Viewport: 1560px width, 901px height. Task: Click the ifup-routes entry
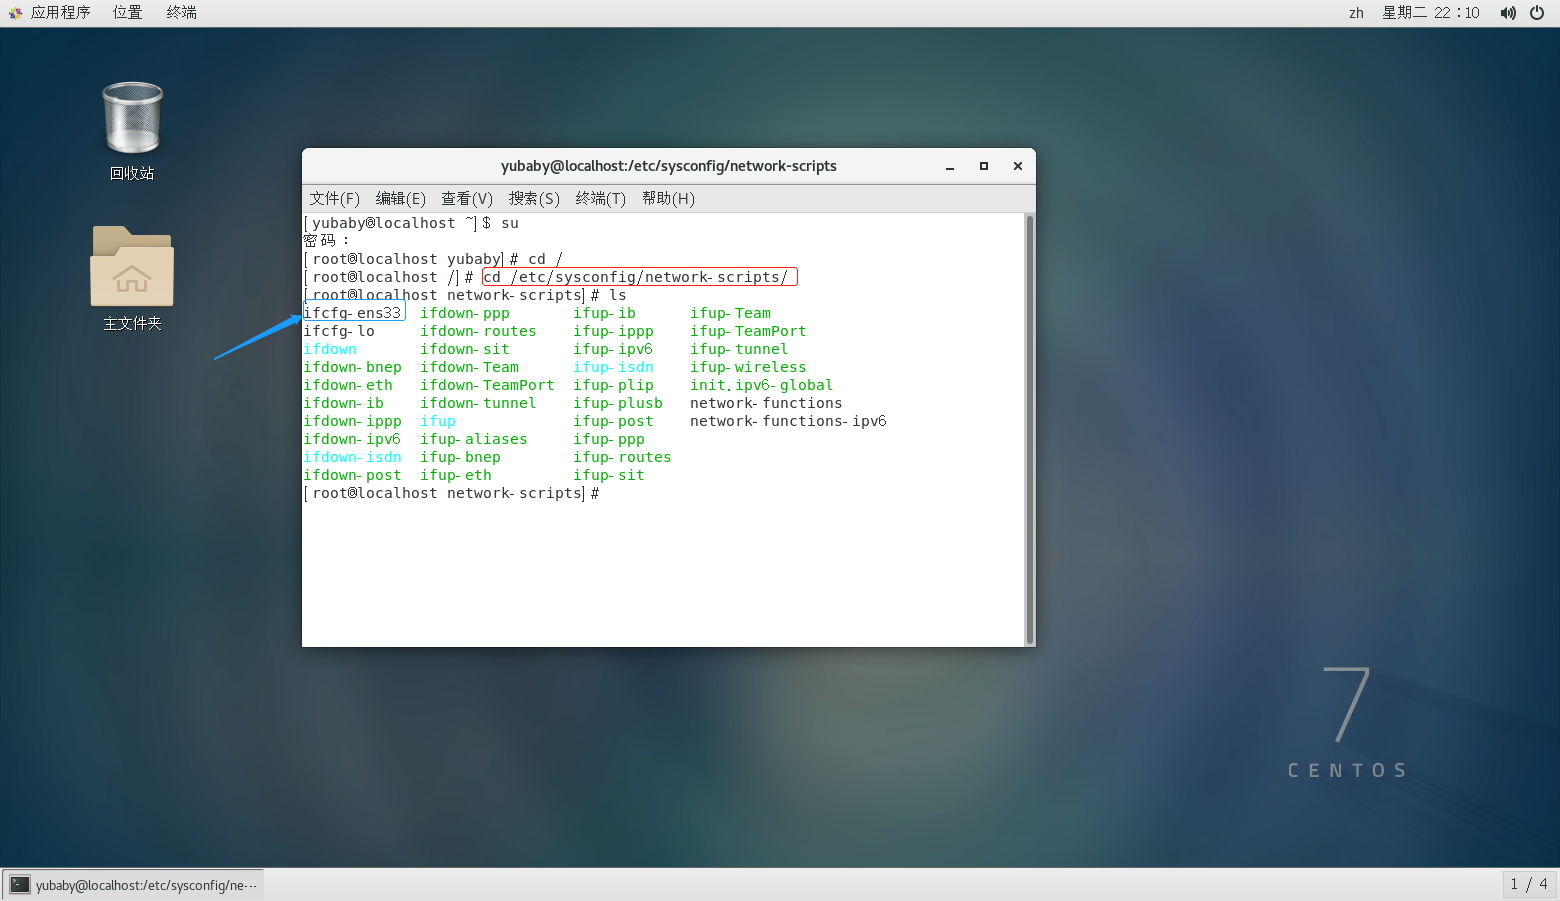[622, 457]
